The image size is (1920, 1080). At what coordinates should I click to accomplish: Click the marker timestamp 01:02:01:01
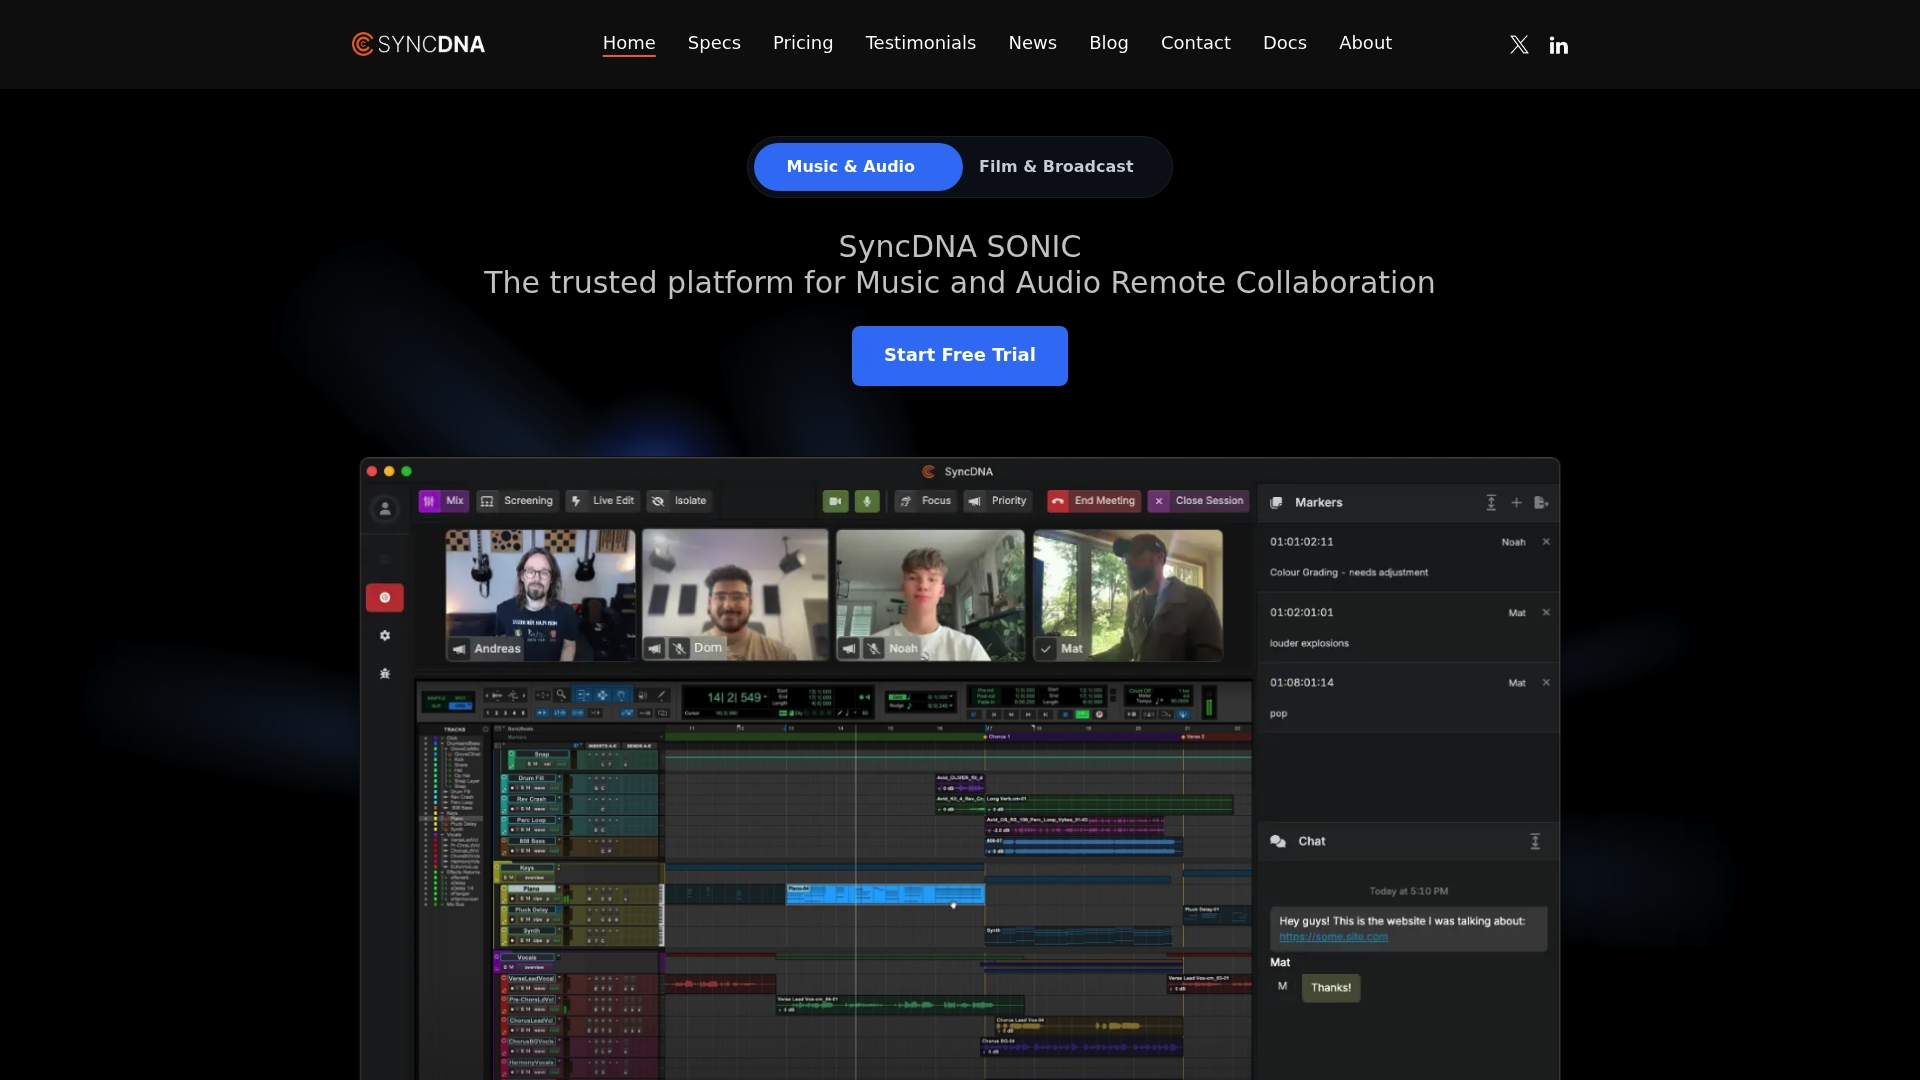tap(1302, 612)
